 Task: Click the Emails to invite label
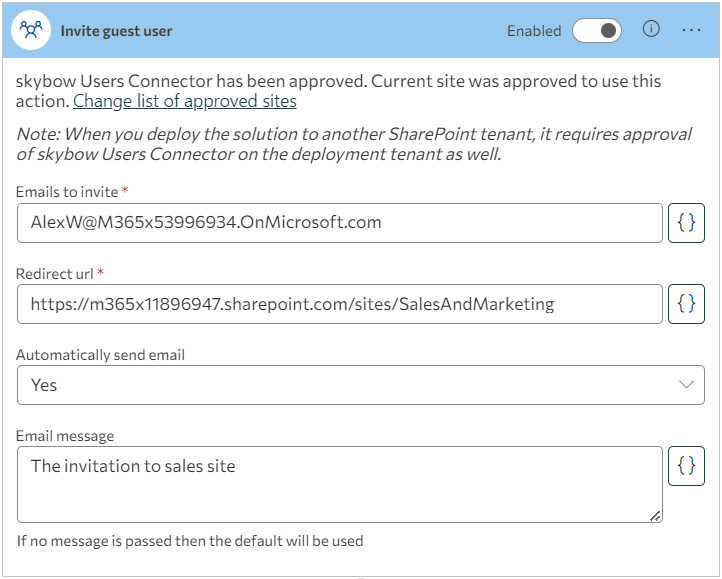67,192
